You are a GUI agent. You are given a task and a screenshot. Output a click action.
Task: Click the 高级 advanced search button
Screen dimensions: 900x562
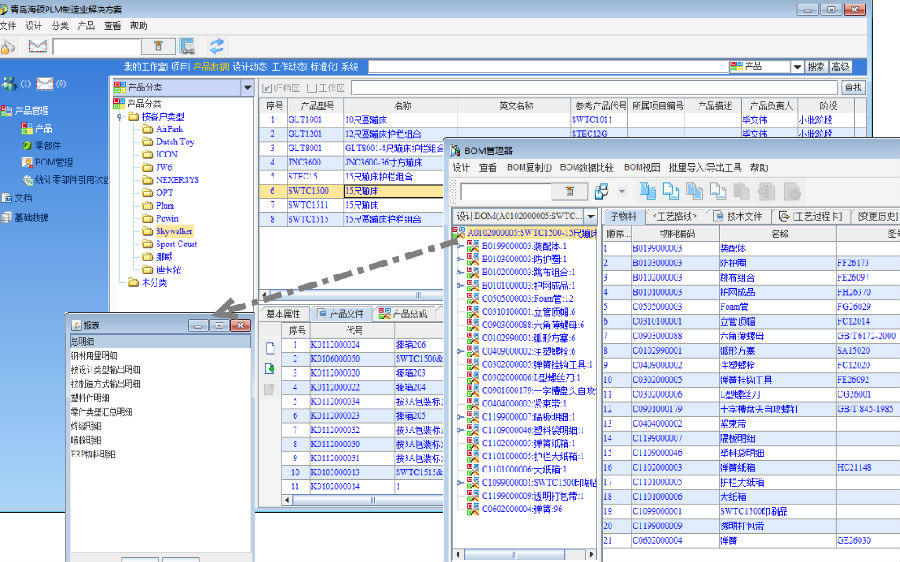click(840, 66)
